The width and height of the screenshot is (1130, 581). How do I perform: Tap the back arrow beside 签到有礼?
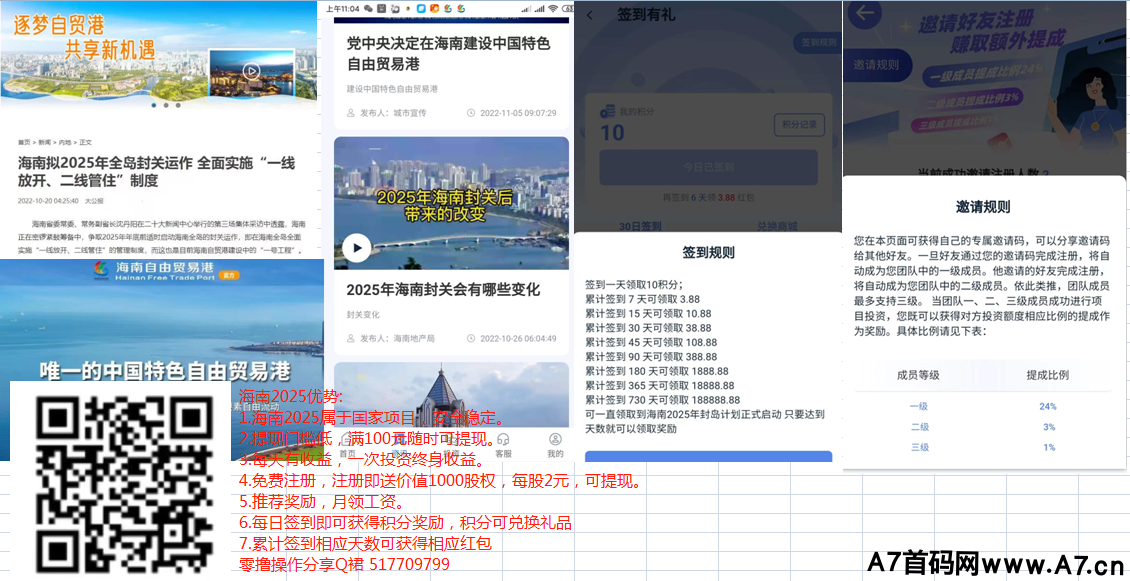589,15
